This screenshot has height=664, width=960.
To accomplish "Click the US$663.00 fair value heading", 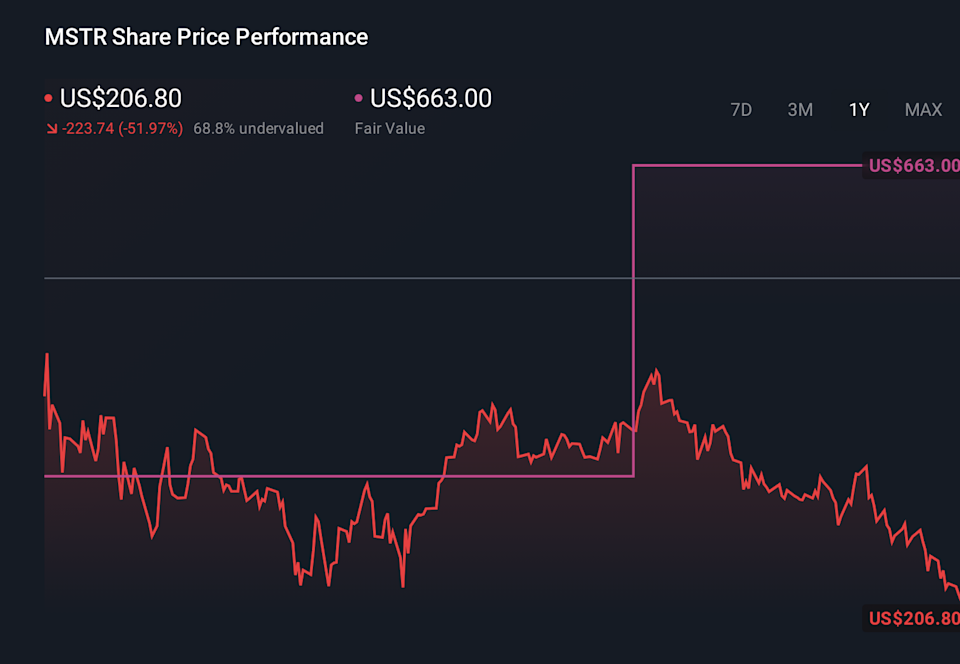I will (x=431, y=99).
